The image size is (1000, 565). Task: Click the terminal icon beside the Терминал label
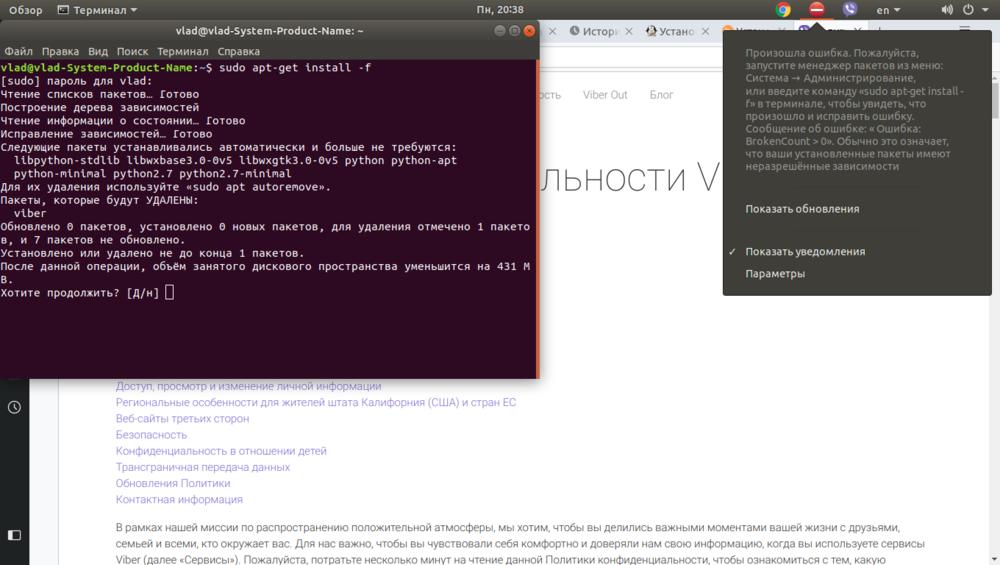63,10
